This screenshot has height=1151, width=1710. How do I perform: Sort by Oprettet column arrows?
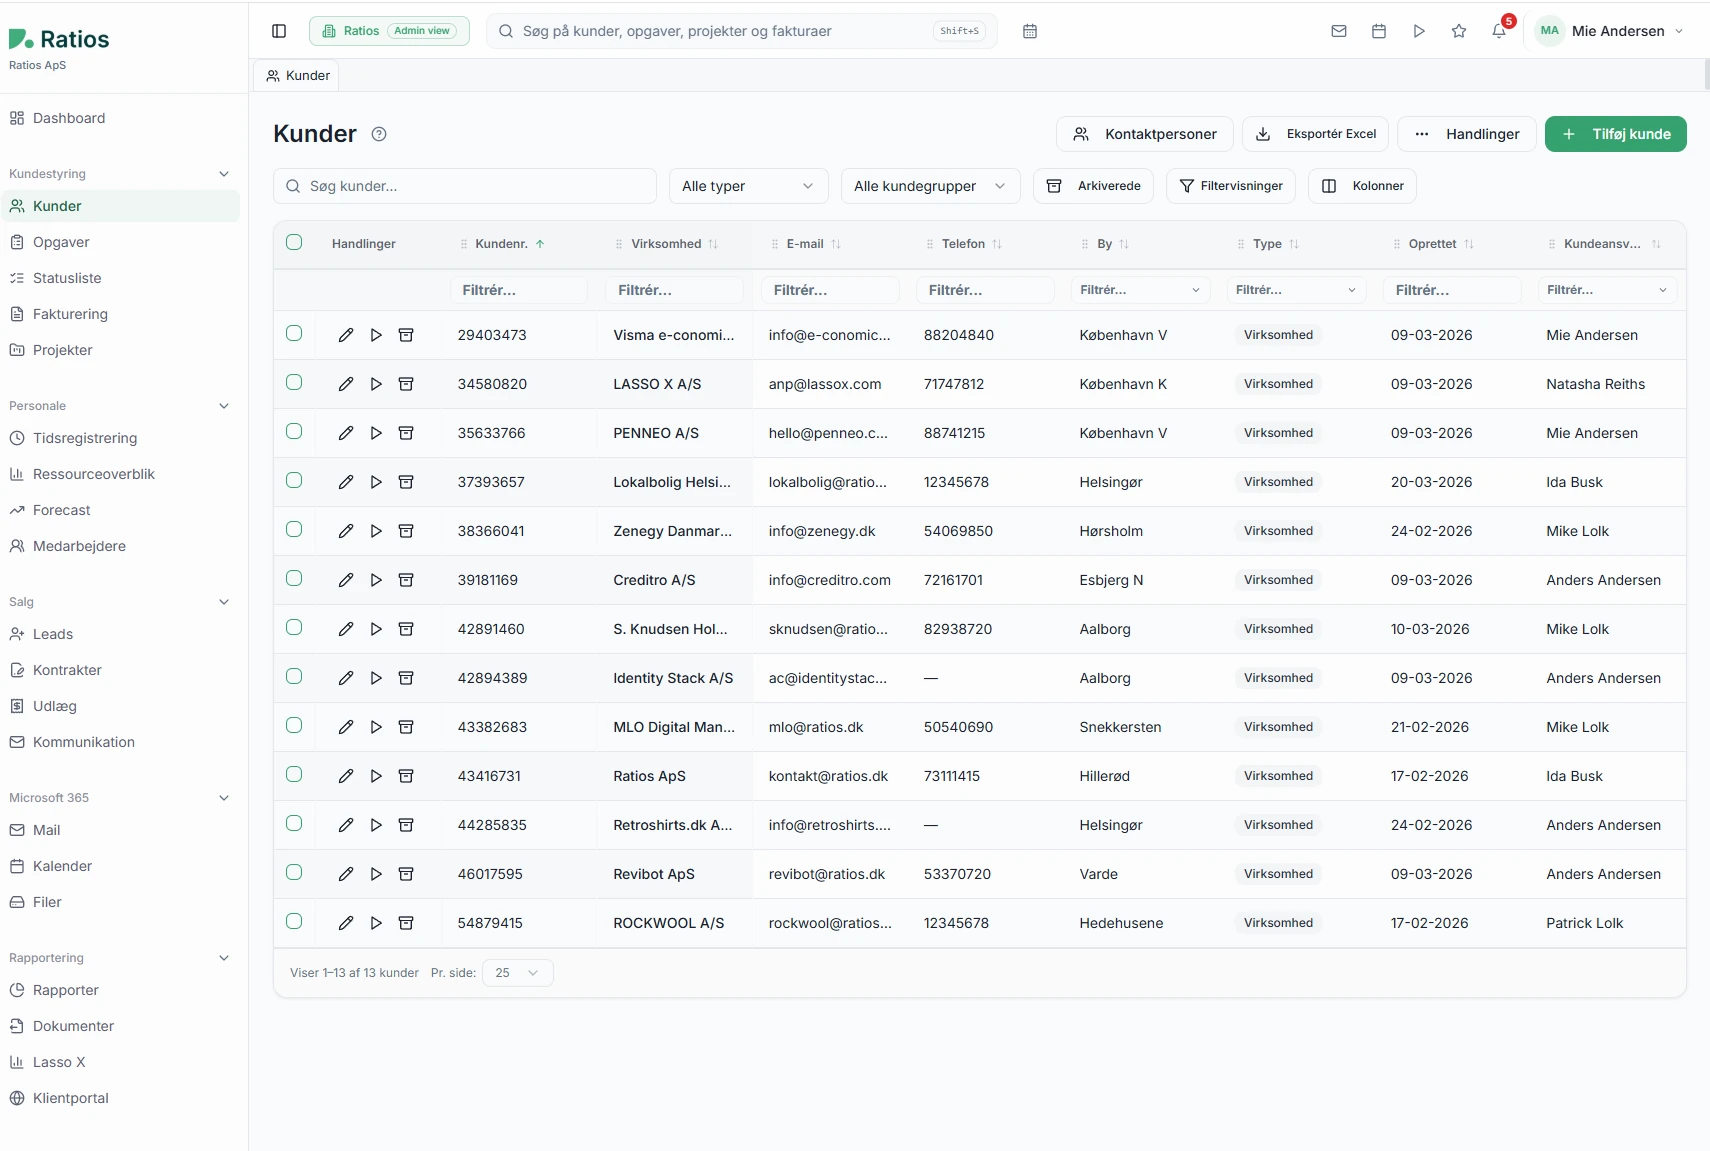click(x=1469, y=244)
